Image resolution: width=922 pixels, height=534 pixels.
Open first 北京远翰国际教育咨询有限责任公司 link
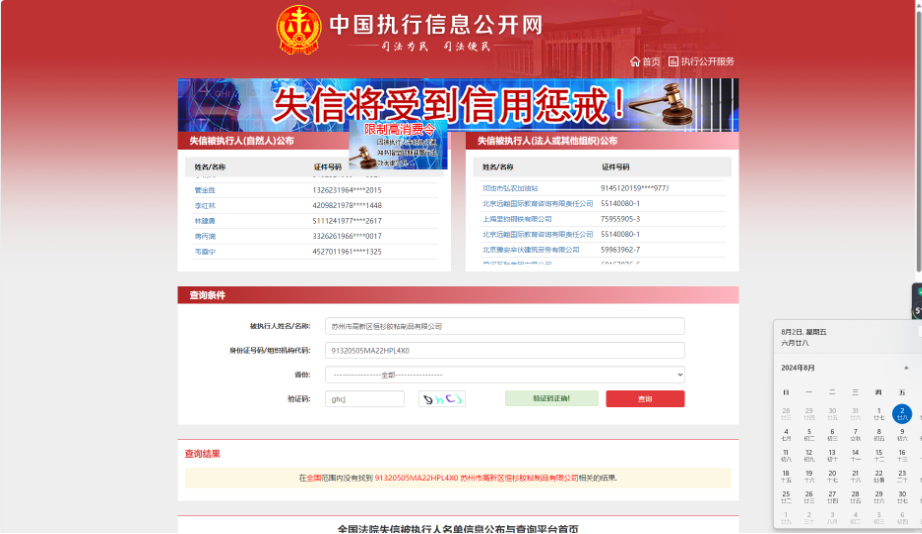pyautogui.click(x=537, y=203)
